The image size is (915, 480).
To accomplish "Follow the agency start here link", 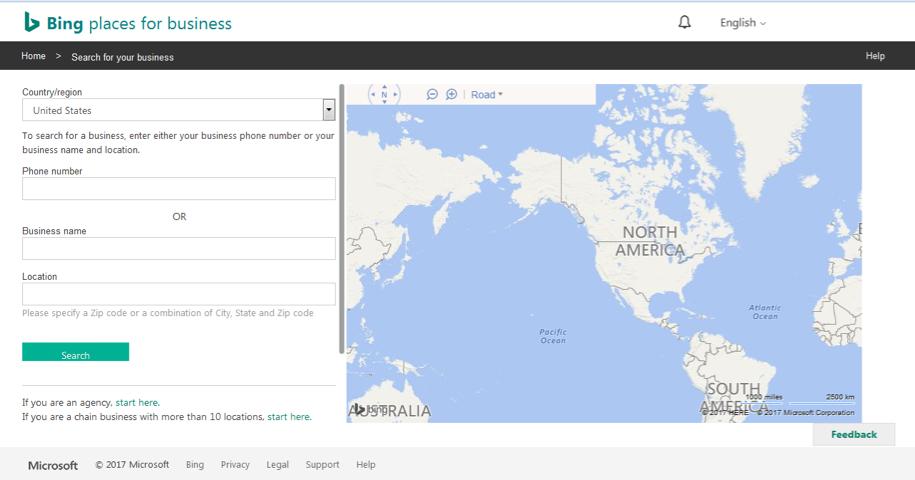I will pos(137,402).
